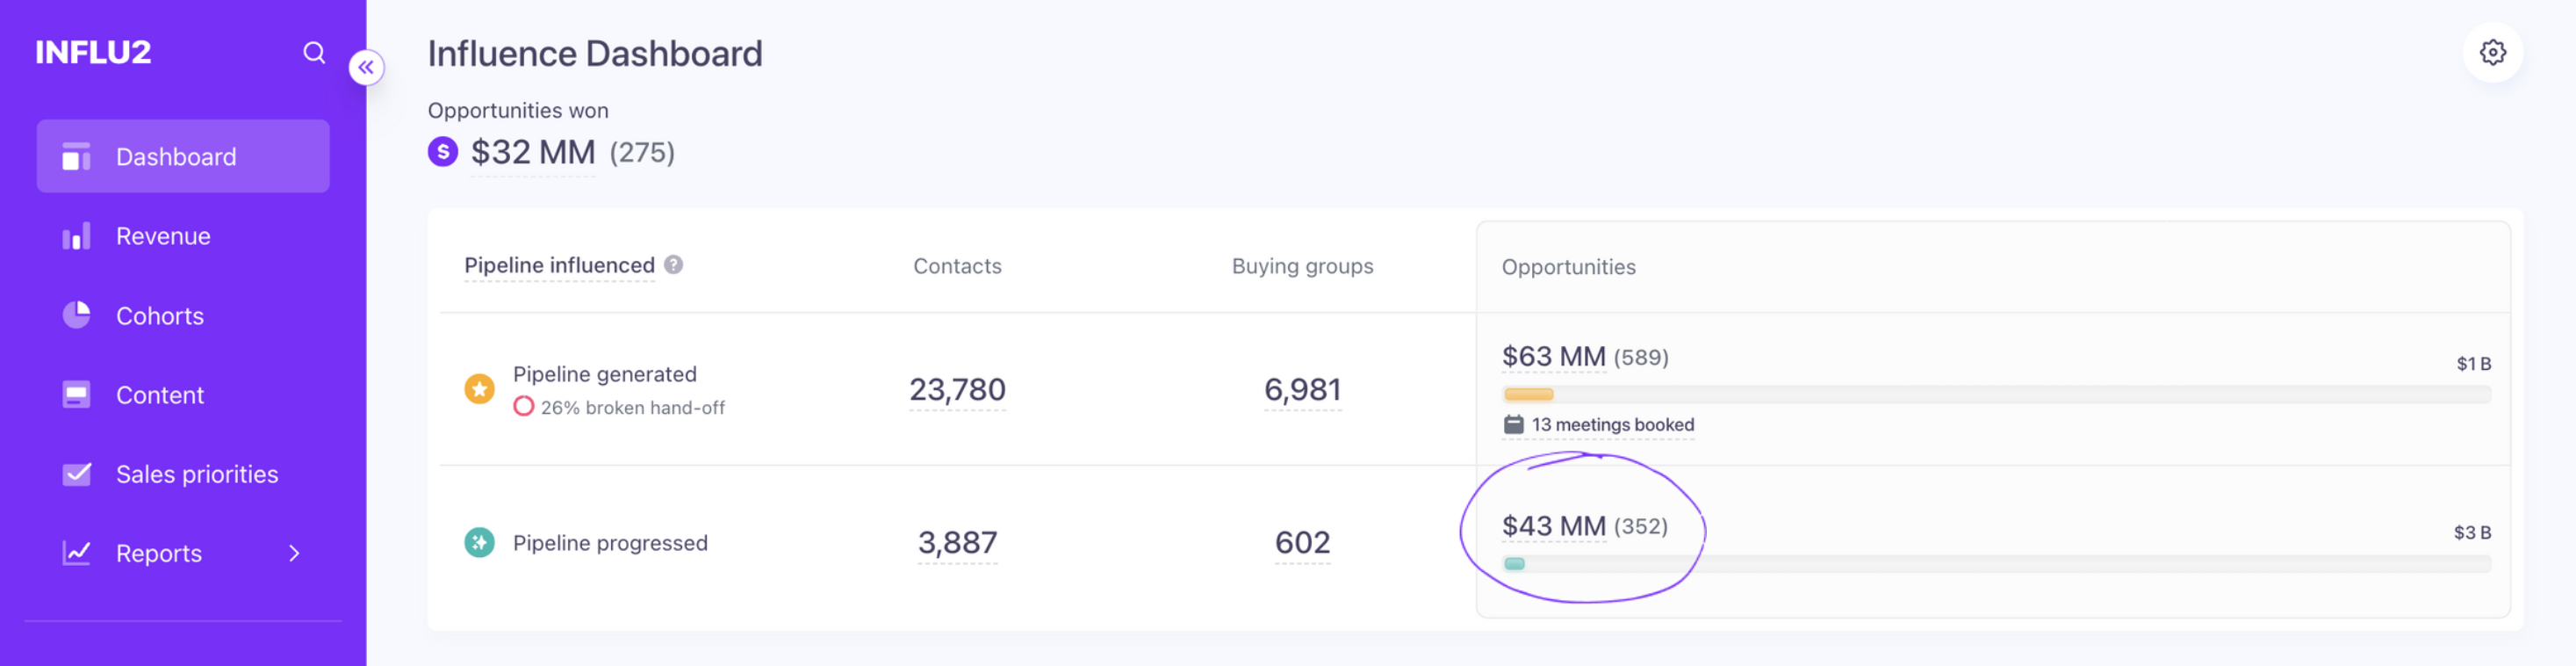Viewport: 2576px width, 666px height.
Task: Click the 26% broken hand-off text
Action: click(x=633, y=408)
